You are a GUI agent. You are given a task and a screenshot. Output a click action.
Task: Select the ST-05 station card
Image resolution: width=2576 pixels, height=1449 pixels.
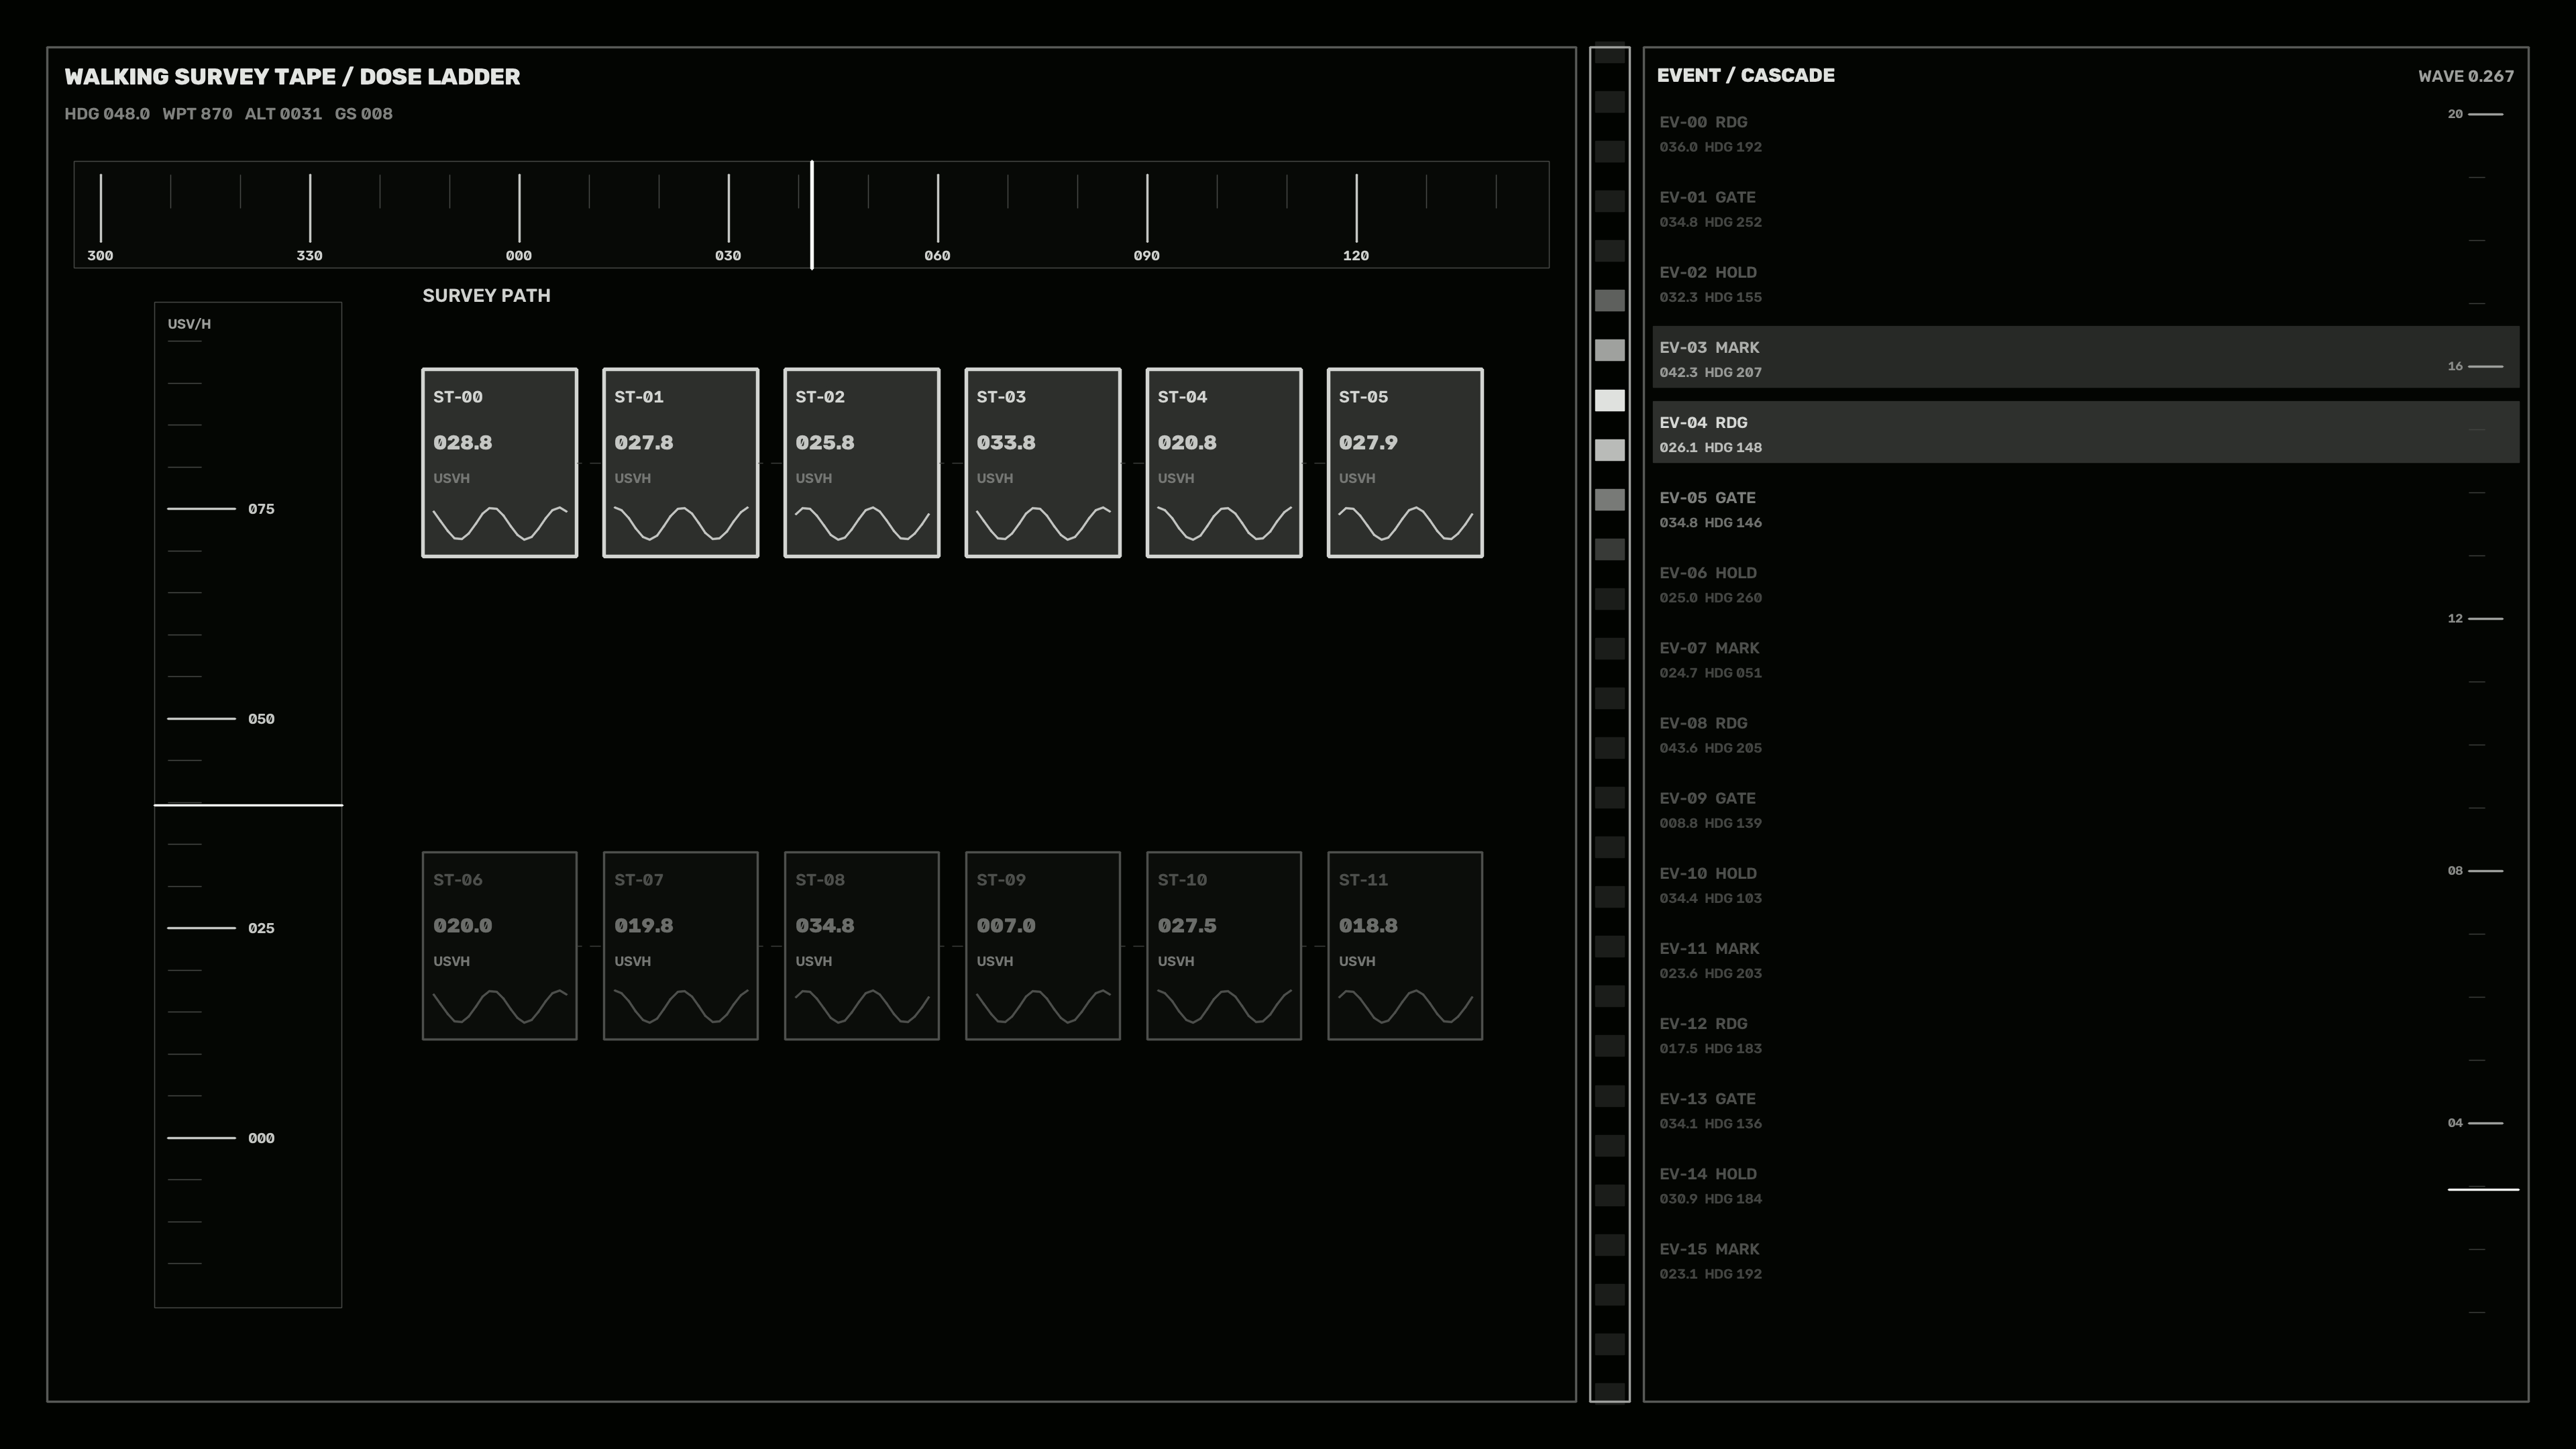(1404, 463)
